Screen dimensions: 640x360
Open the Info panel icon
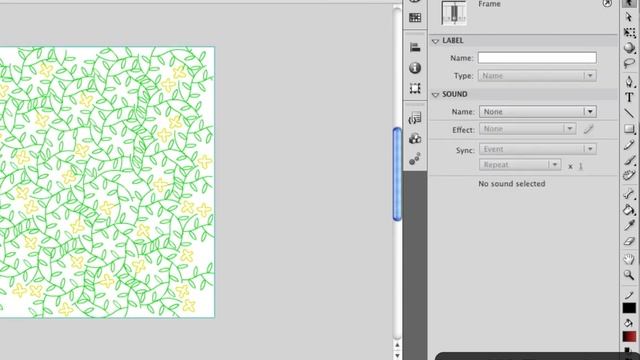[415, 68]
